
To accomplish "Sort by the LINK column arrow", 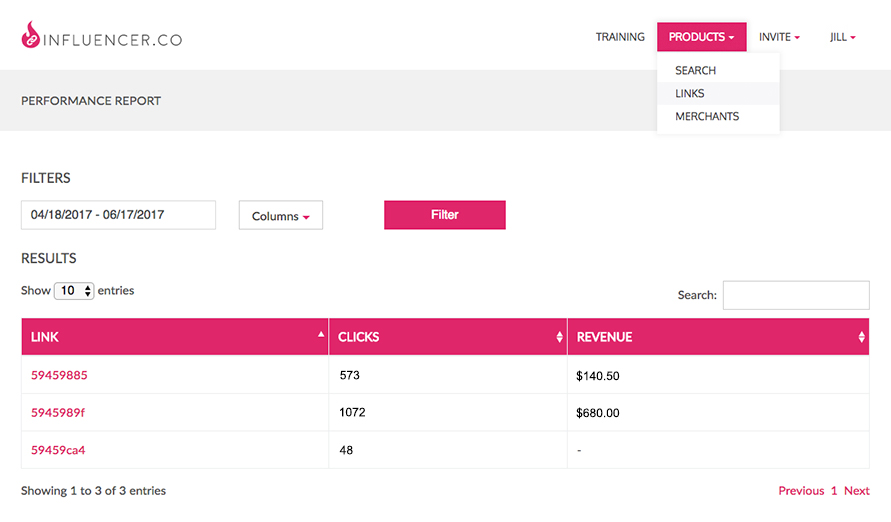I will pos(321,335).
